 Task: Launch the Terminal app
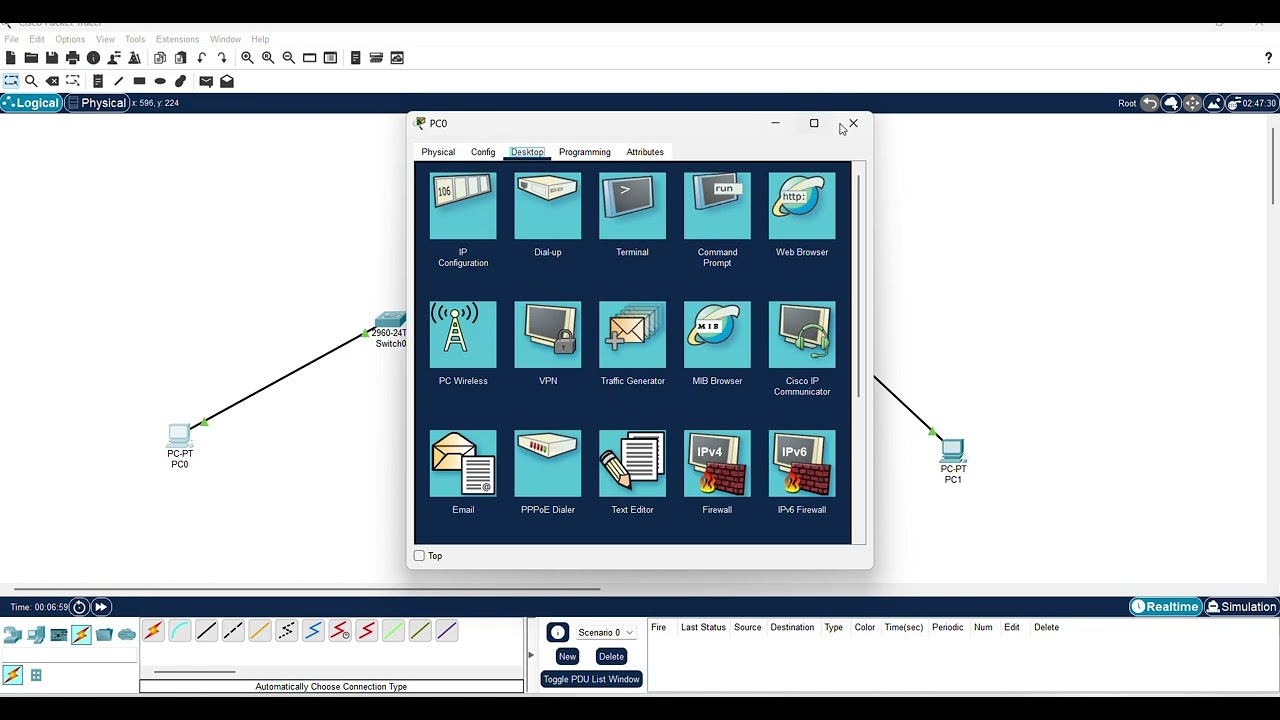pos(632,206)
